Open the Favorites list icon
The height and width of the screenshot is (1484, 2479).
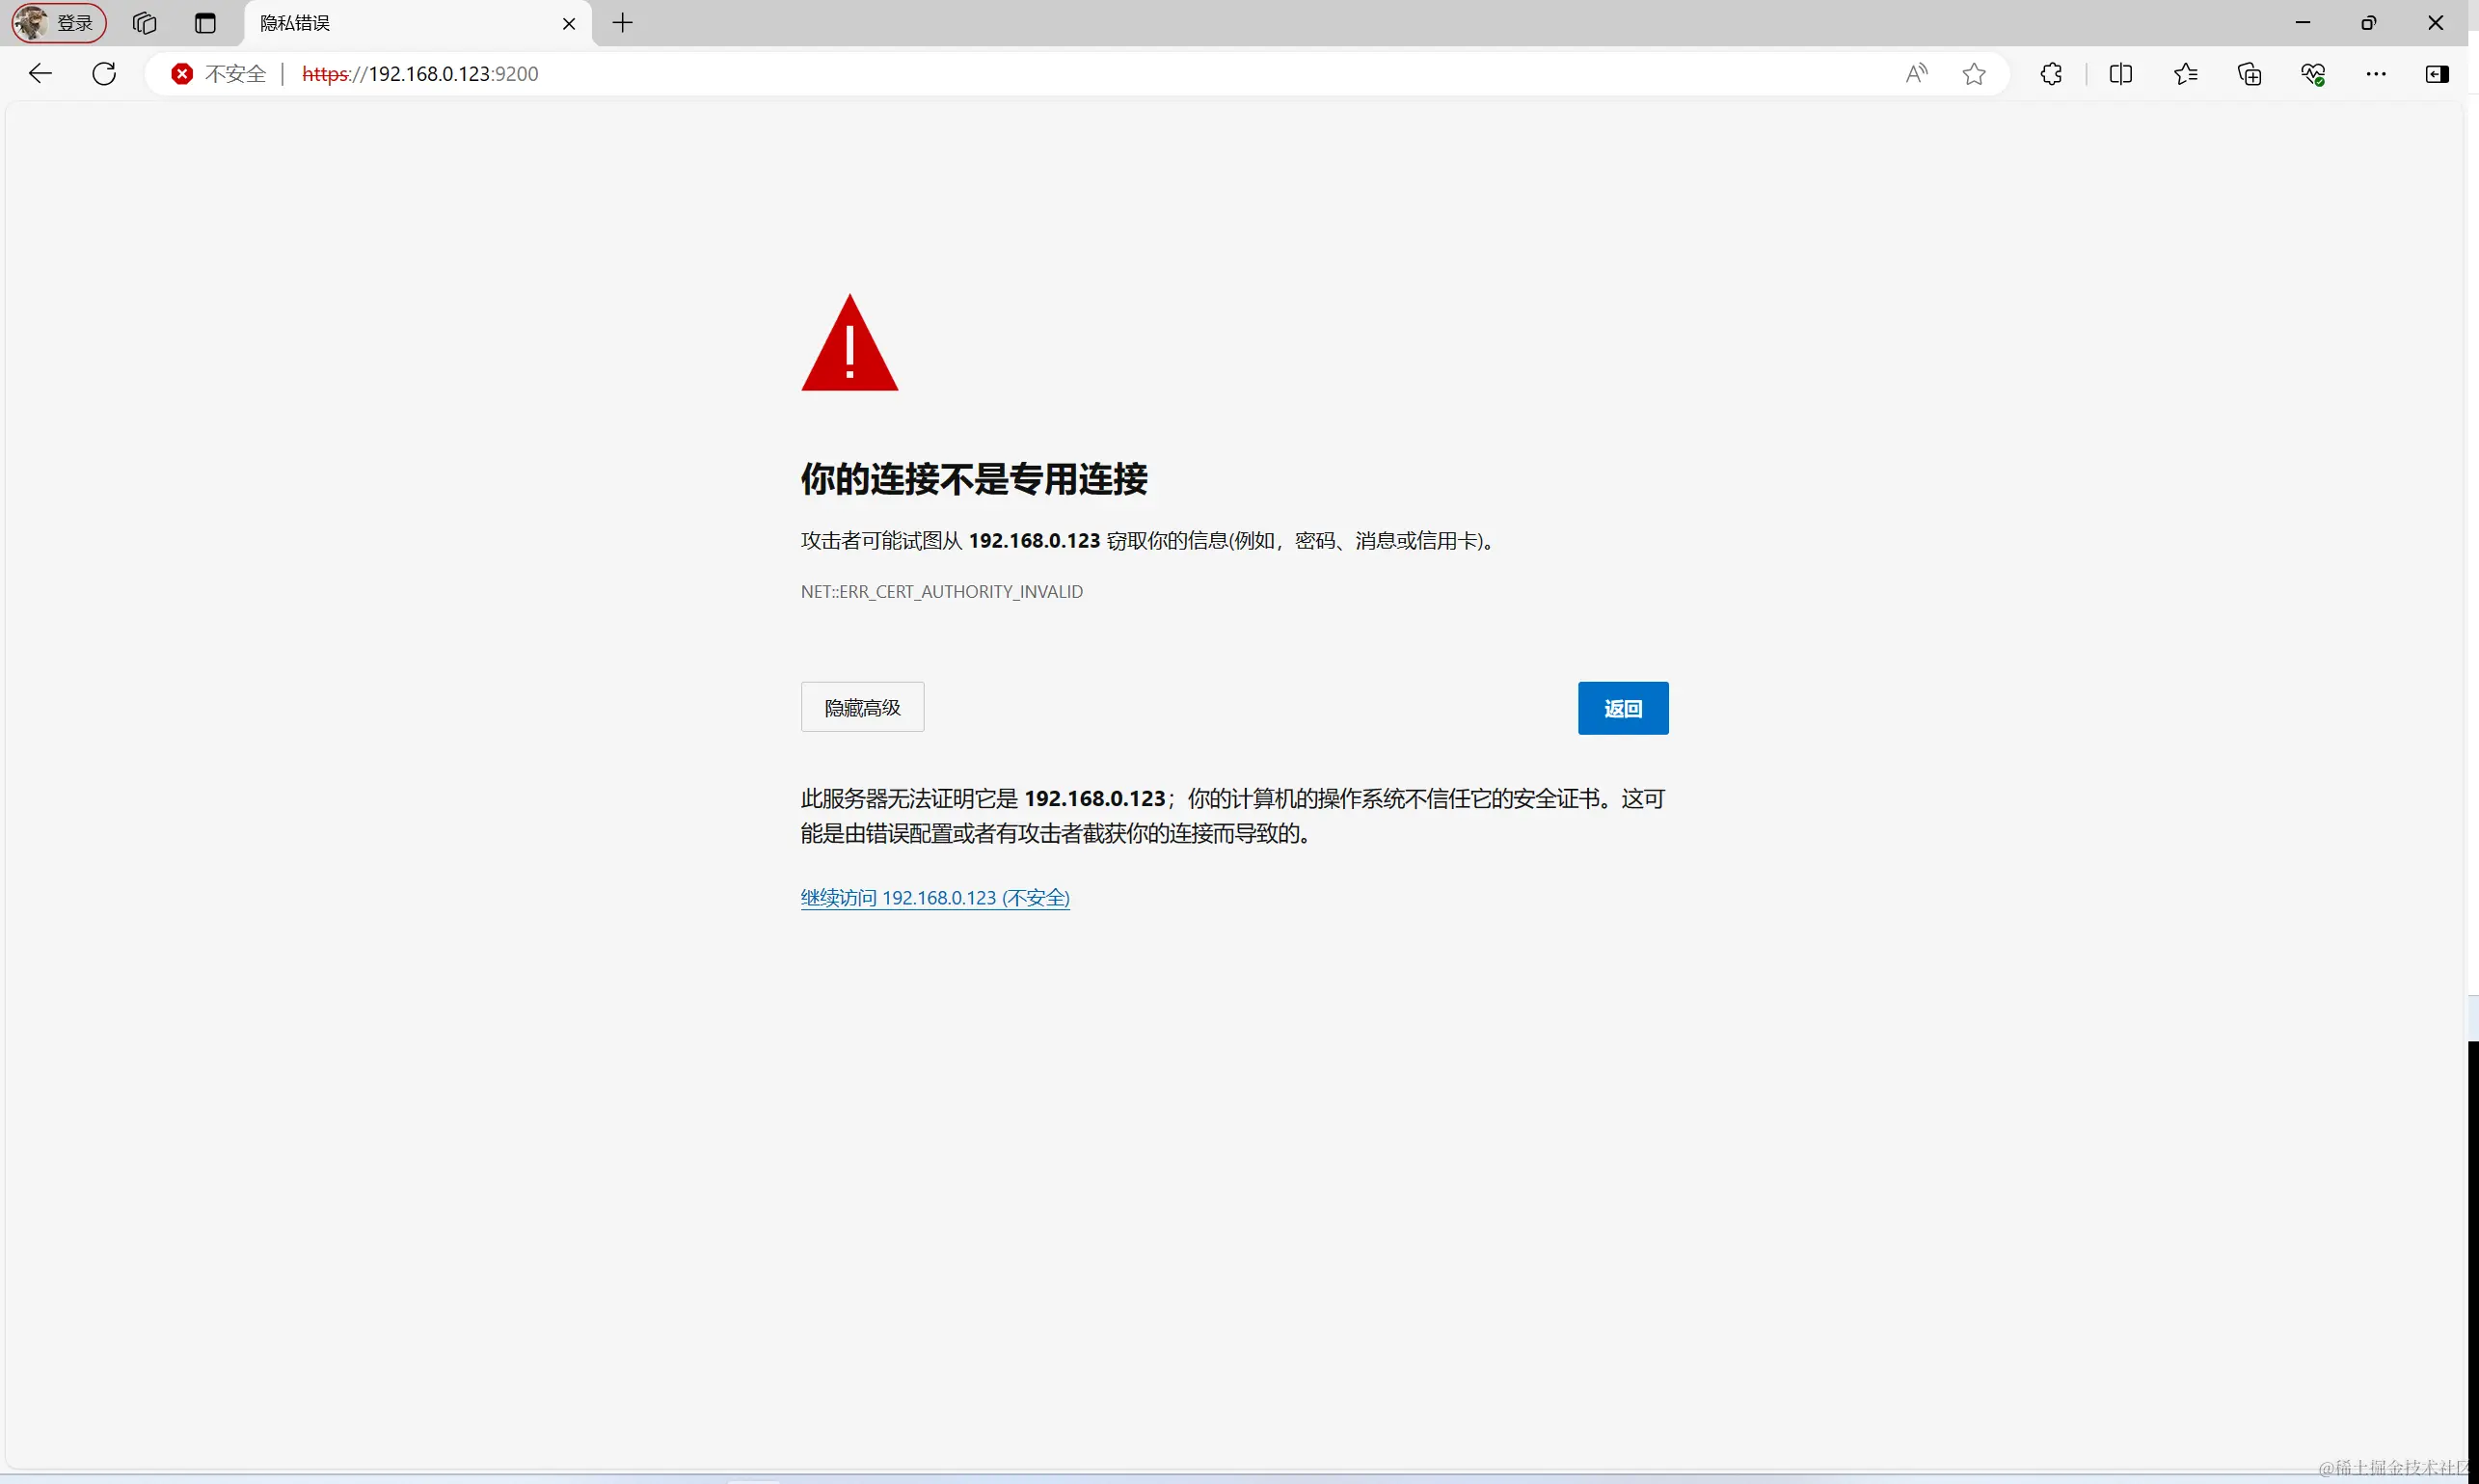(x=2185, y=74)
